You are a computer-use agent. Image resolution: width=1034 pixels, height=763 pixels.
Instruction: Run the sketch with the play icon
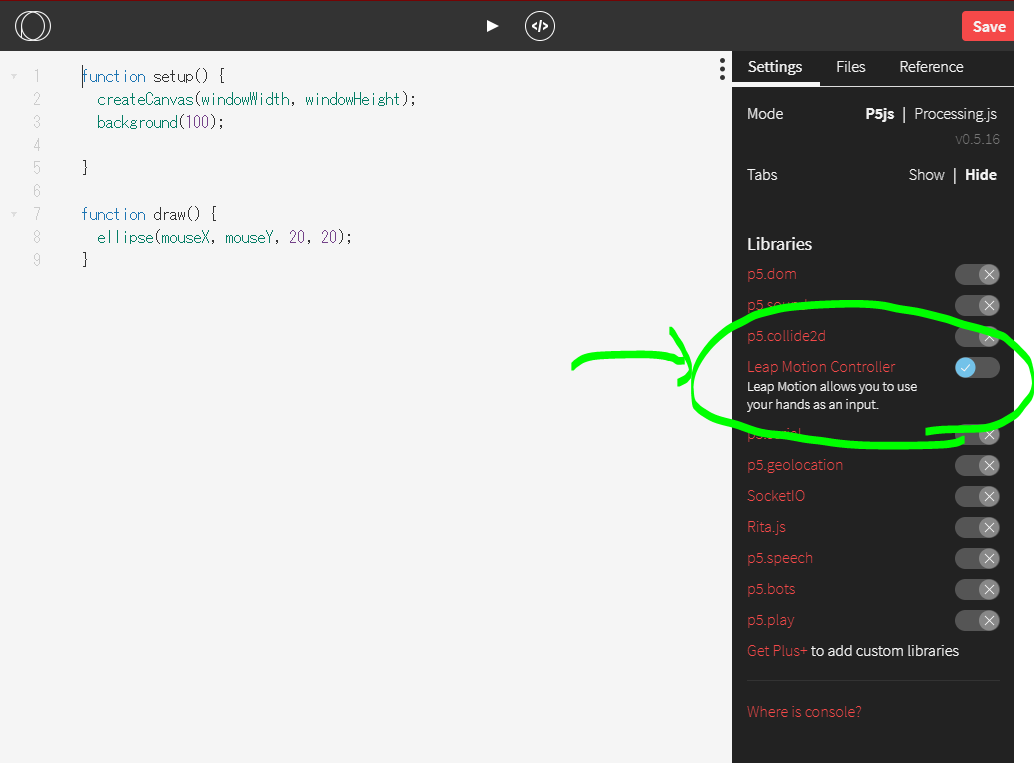(x=491, y=26)
